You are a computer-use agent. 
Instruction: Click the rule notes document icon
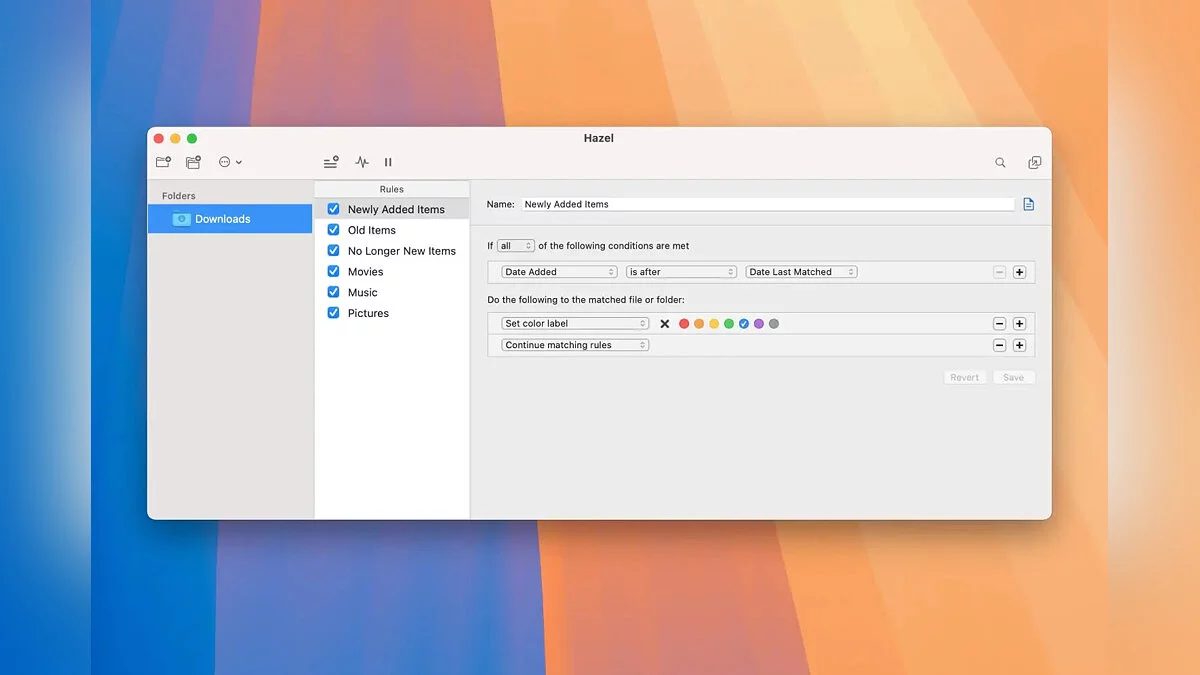[1028, 204]
